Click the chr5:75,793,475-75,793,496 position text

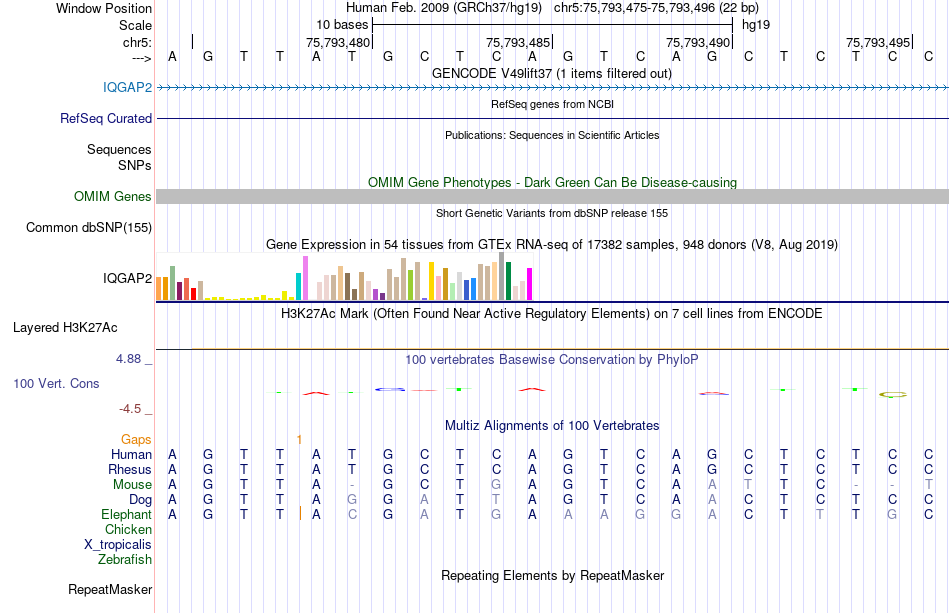click(656, 8)
